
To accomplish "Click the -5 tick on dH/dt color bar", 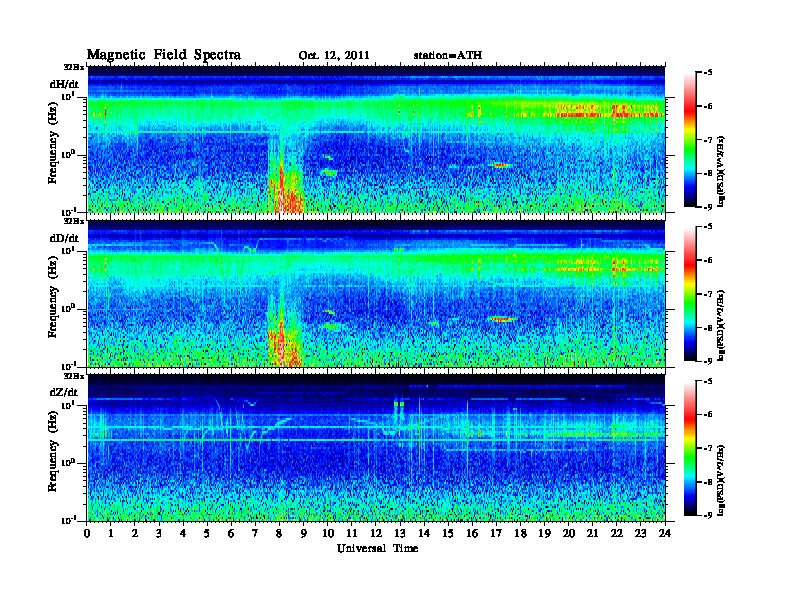I will coord(708,73).
